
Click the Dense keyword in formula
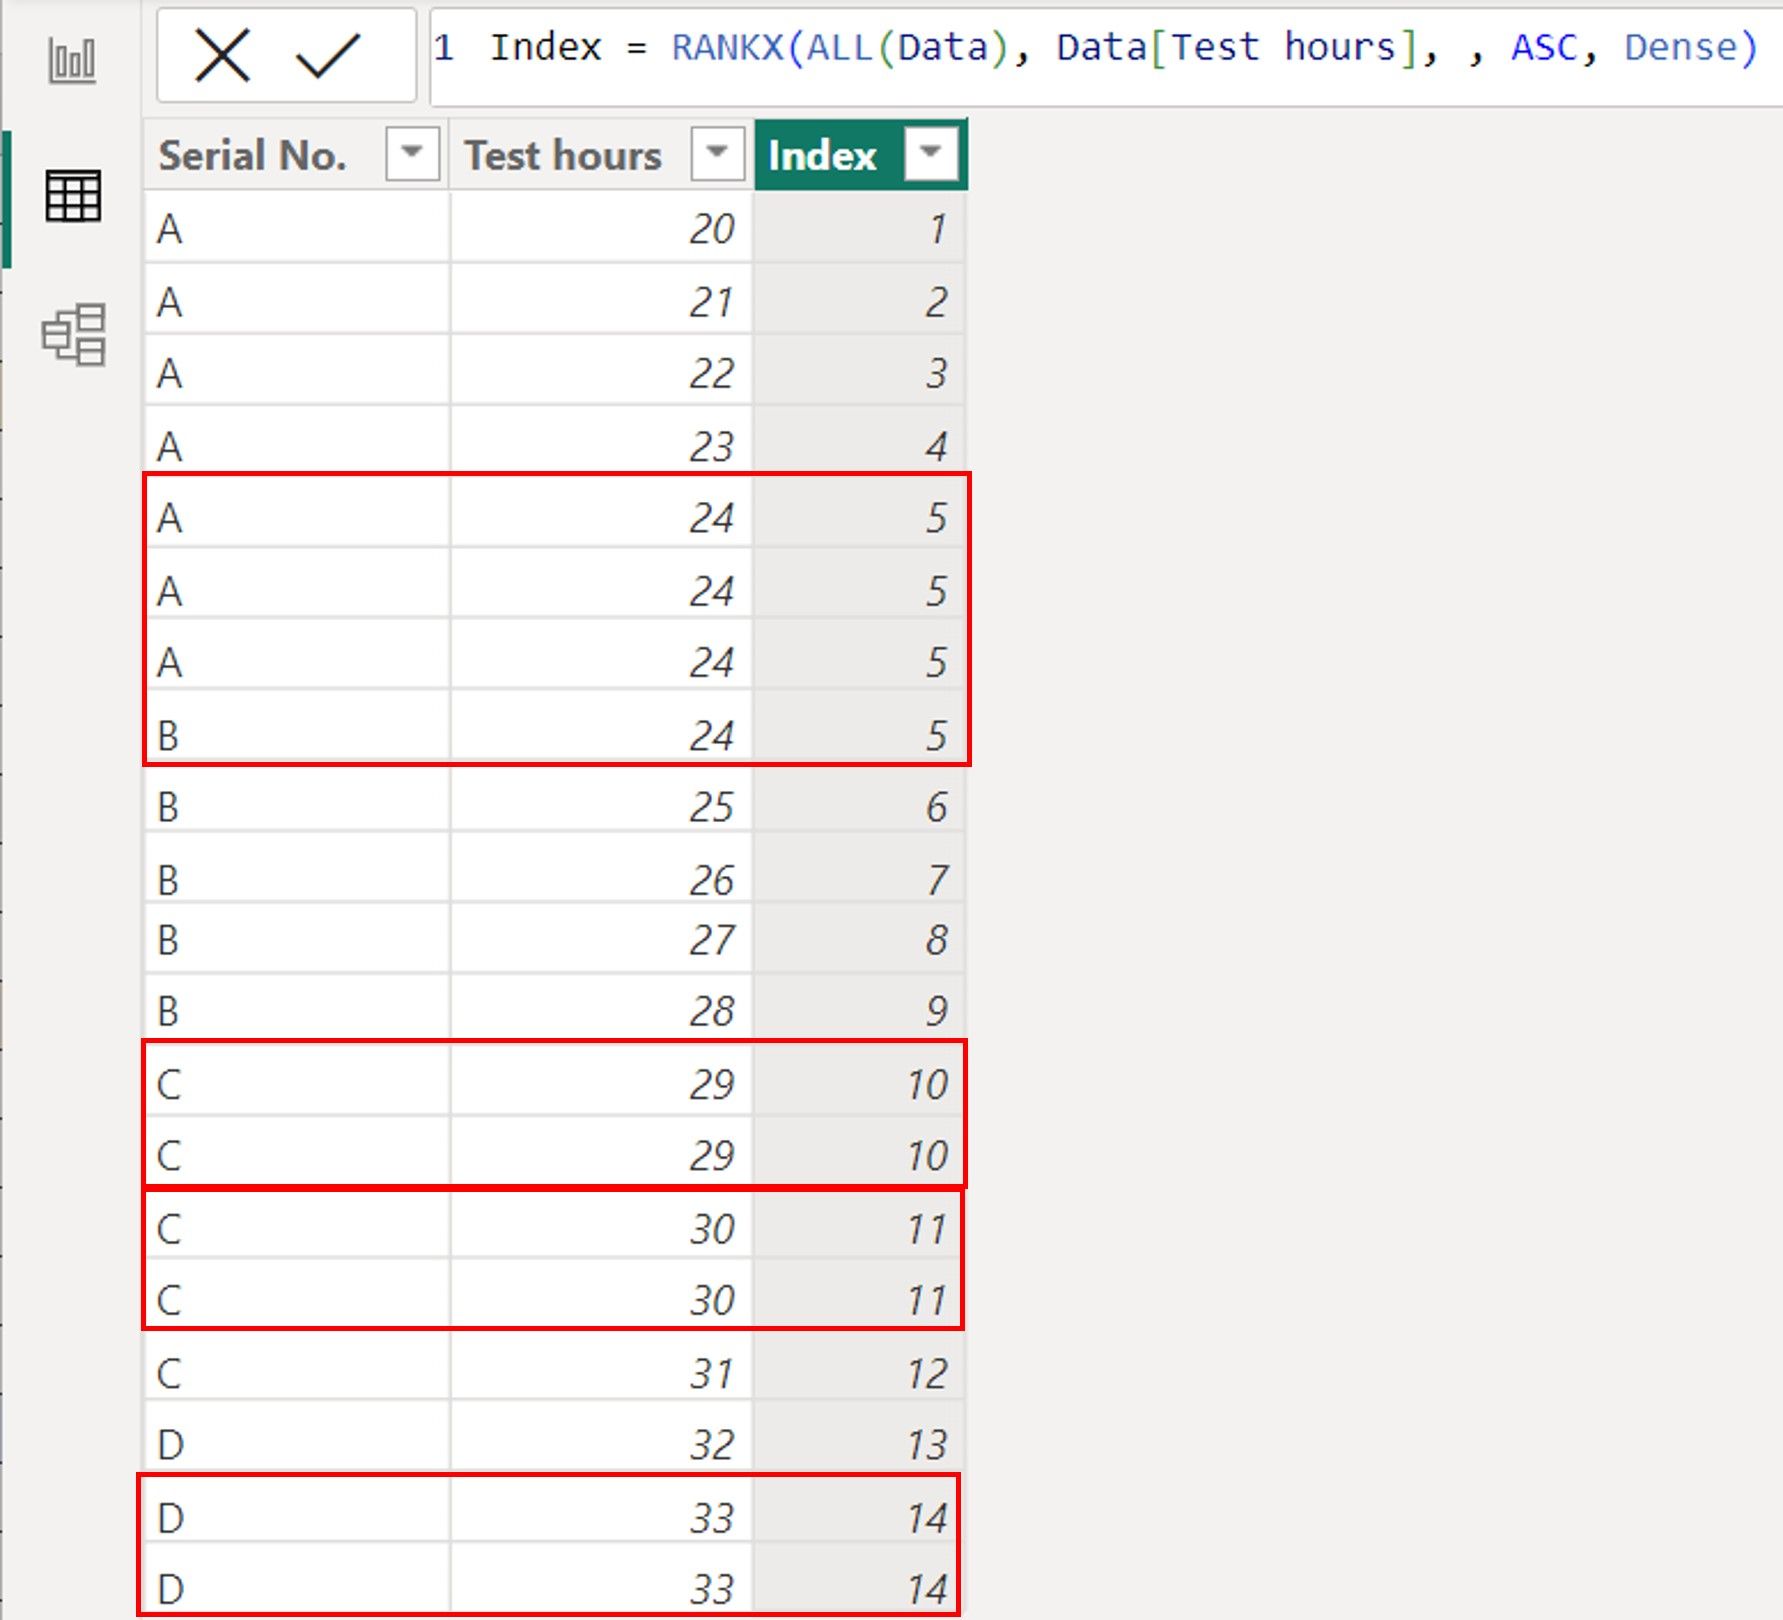coord(1680,47)
